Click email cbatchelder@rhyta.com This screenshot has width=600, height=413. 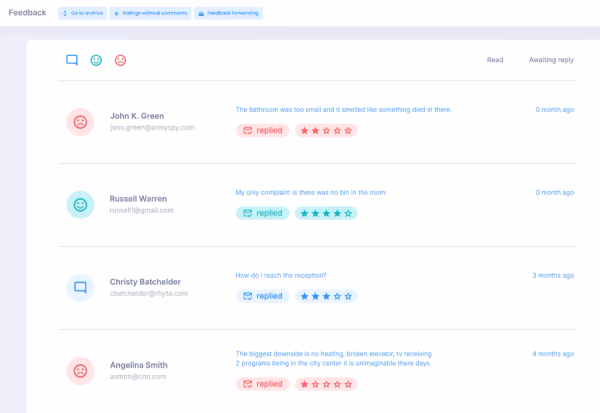click(149, 293)
